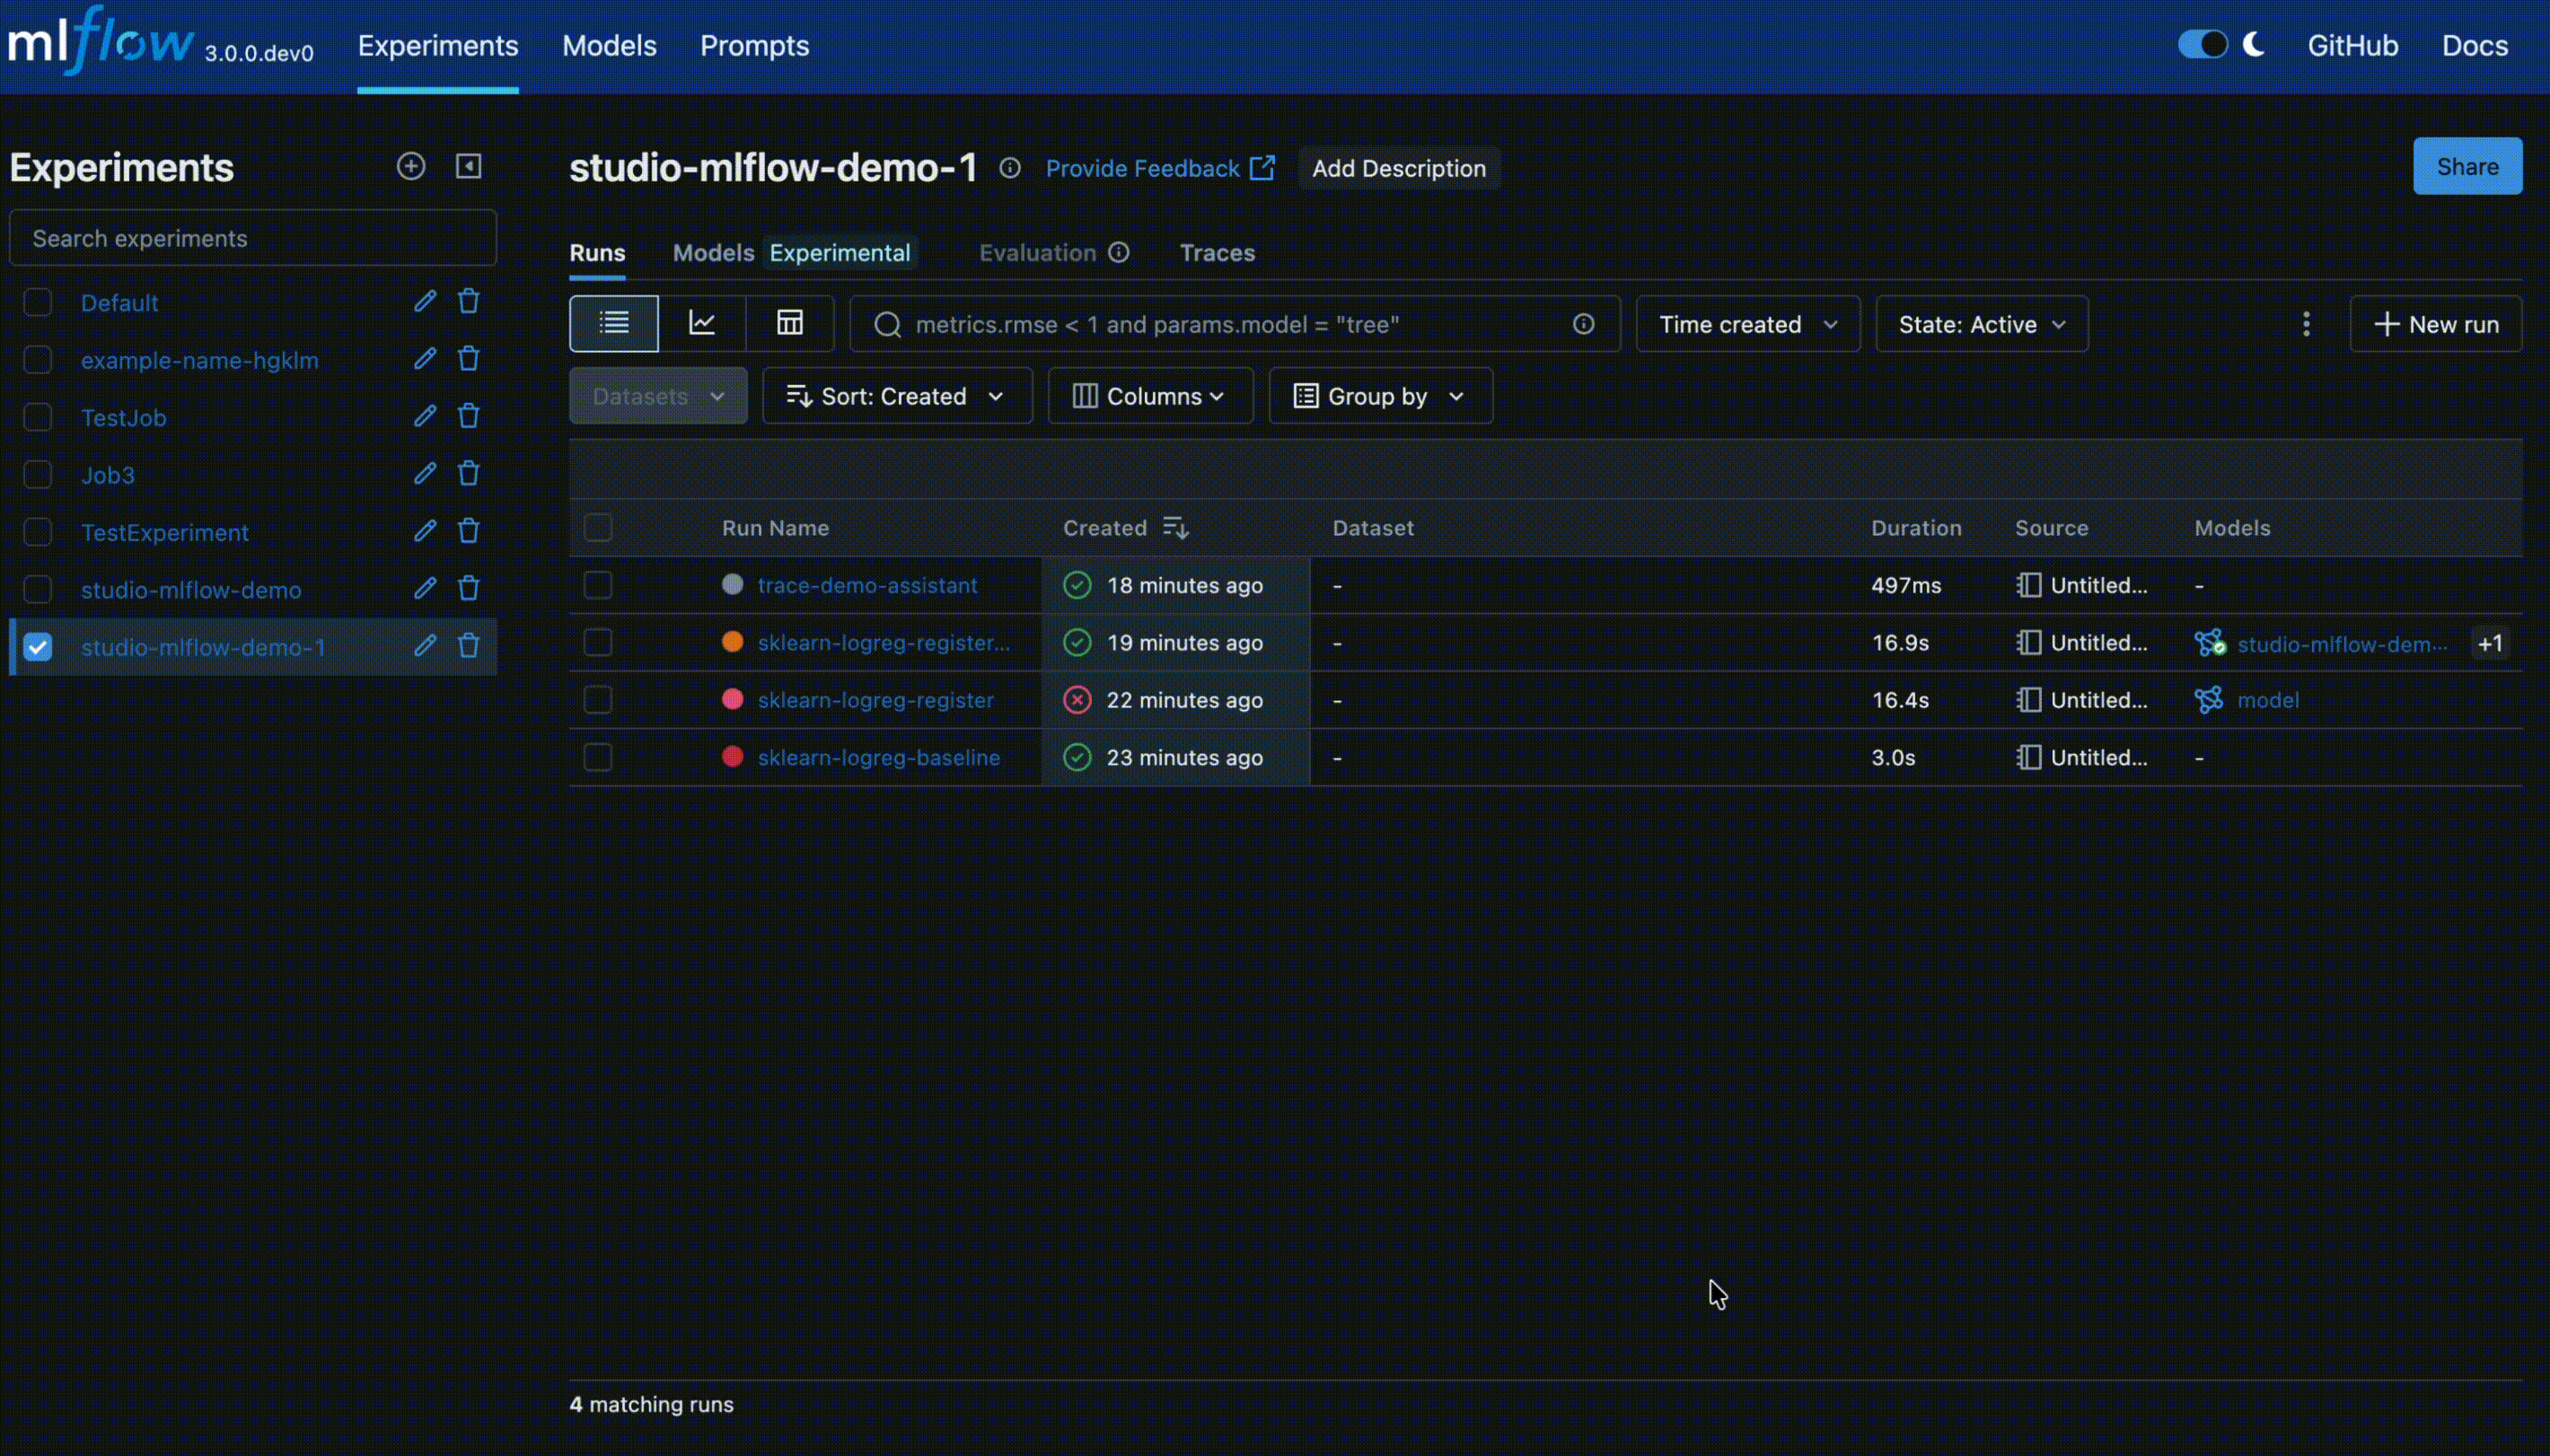Screen dimensions: 2550x1456
Task: Switch to the Runs tab
Action: click(x=597, y=253)
